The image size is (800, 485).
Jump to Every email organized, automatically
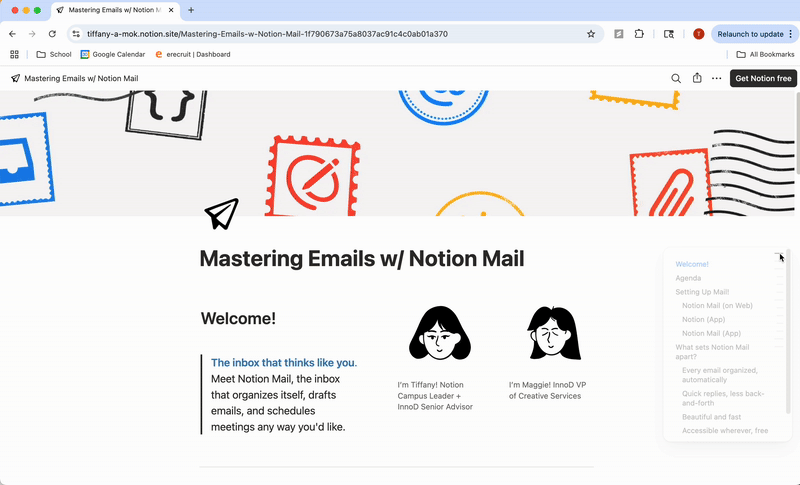click(x=719, y=375)
